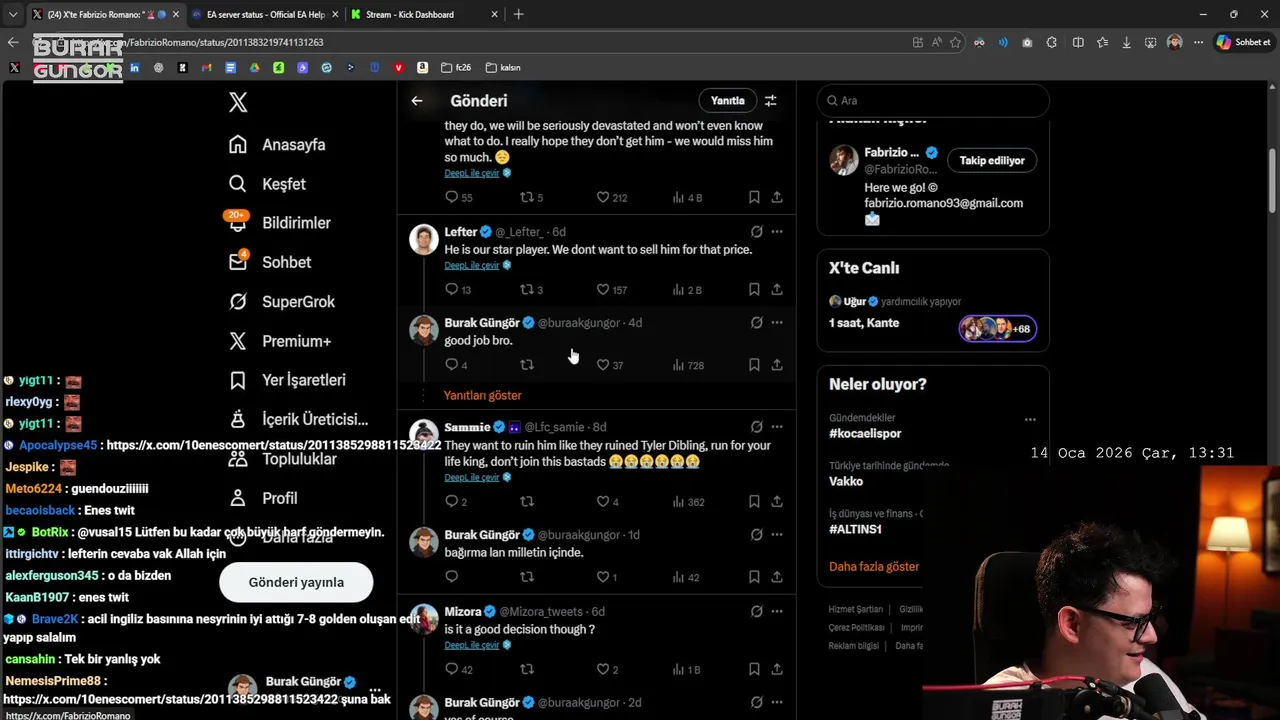Viewport: 1280px width, 720px height.
Task: Click Daha fazla göster under trends
Action: (x=874, y=566)
